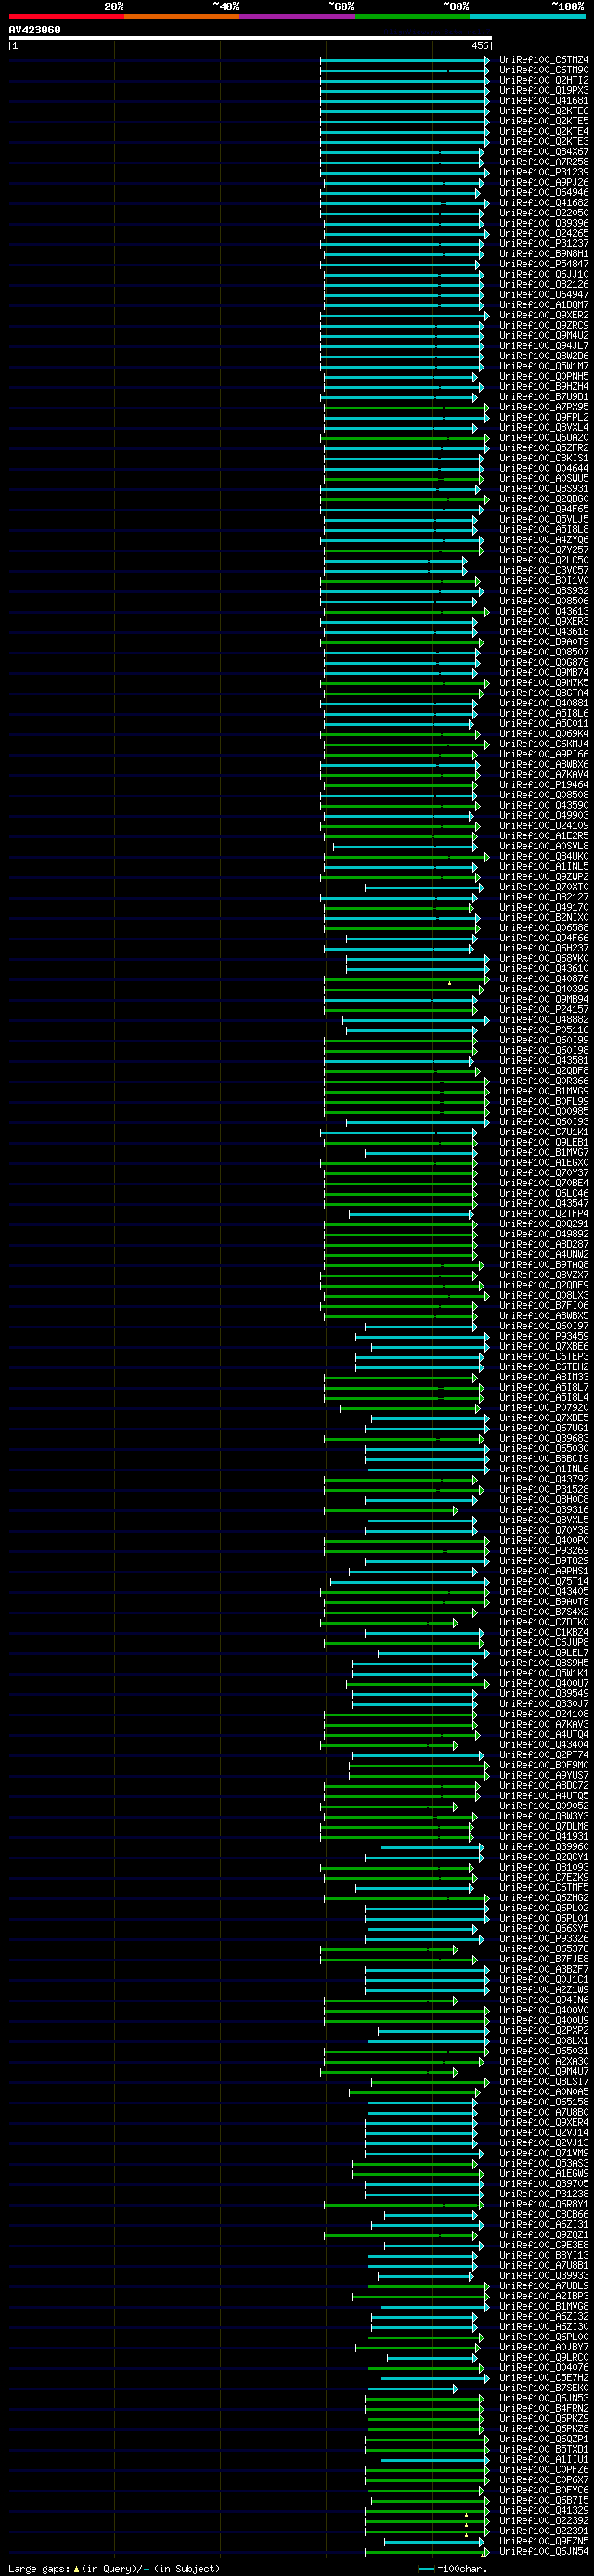Click the cyan ~100% identity color bar

pyautogui.click(x=527, y=16)
